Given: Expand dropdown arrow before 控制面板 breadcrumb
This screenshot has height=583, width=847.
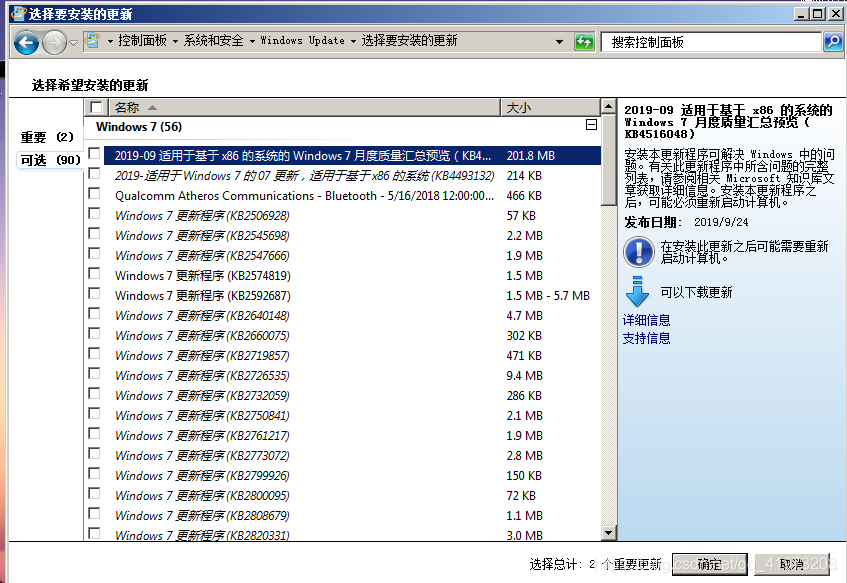Looking at the screenshot, I should click(x=110, y=41).
